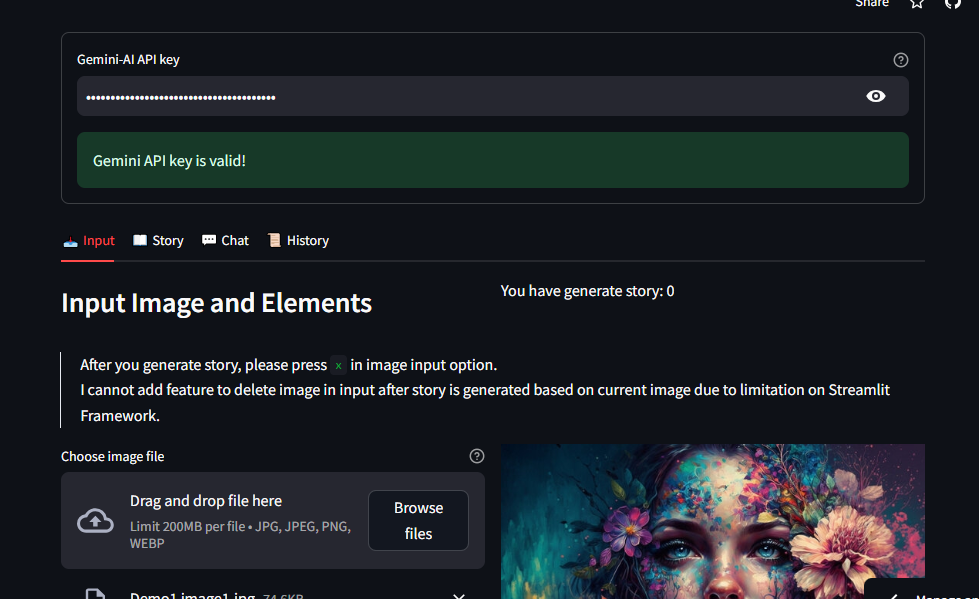Star this app with star icon
Viewport: 979px width, 599px height.
(x=917, y=4)
